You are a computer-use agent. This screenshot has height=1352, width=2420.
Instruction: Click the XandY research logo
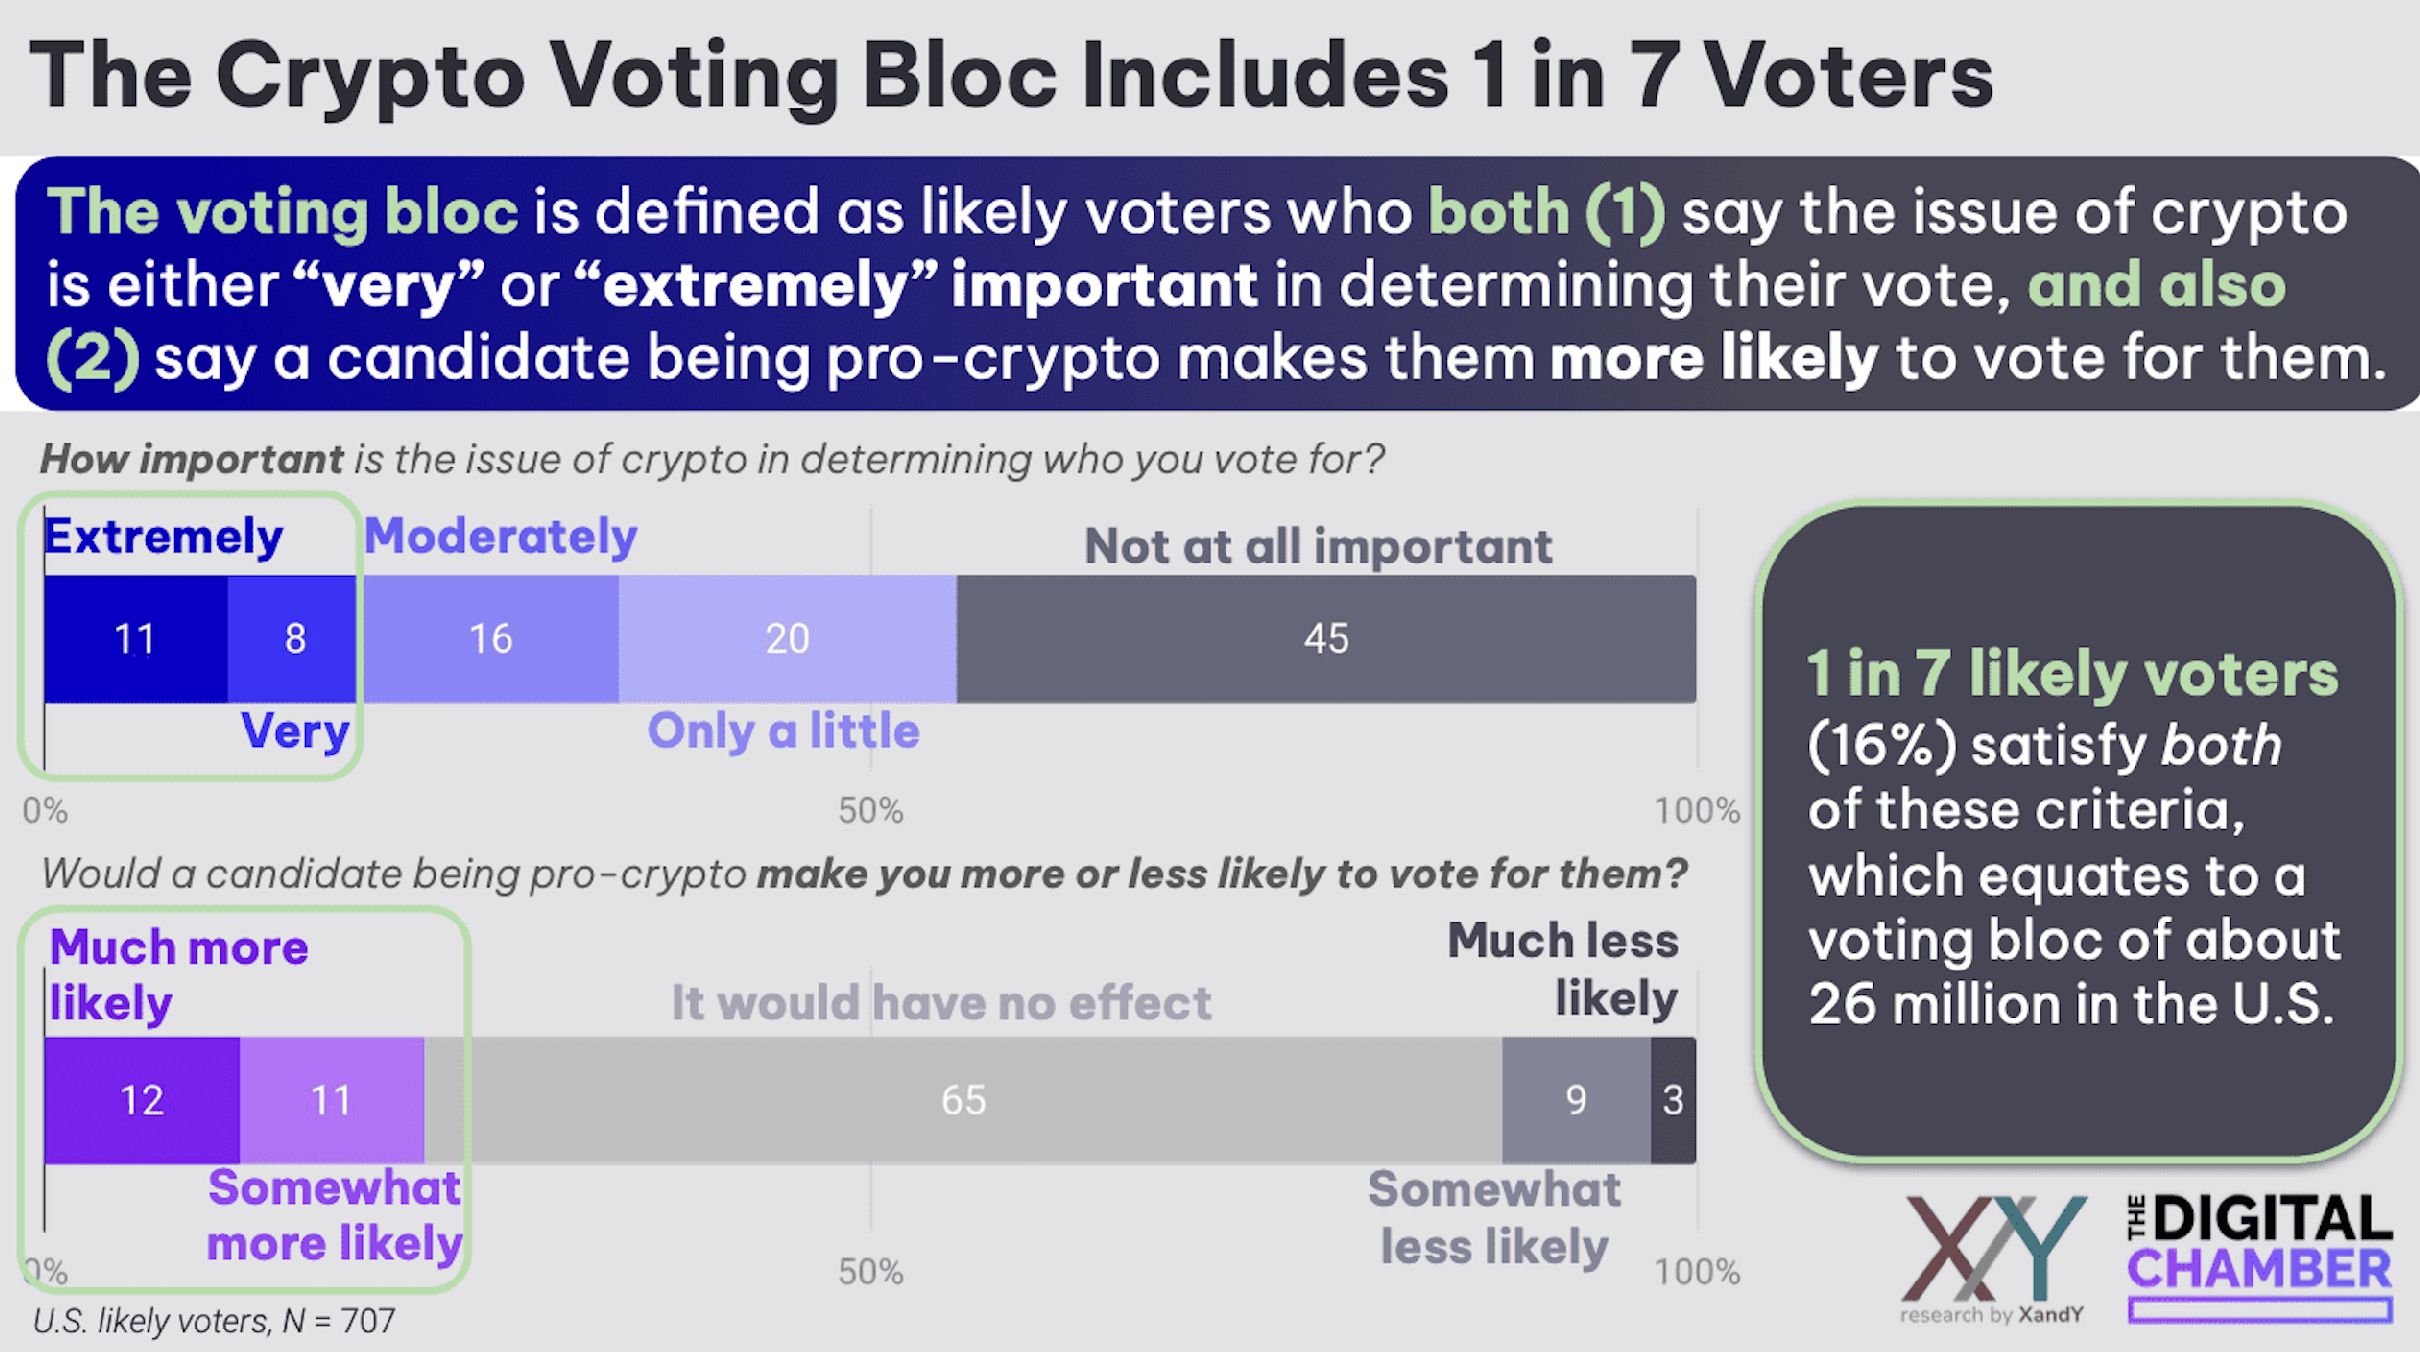(1993, 1259)
